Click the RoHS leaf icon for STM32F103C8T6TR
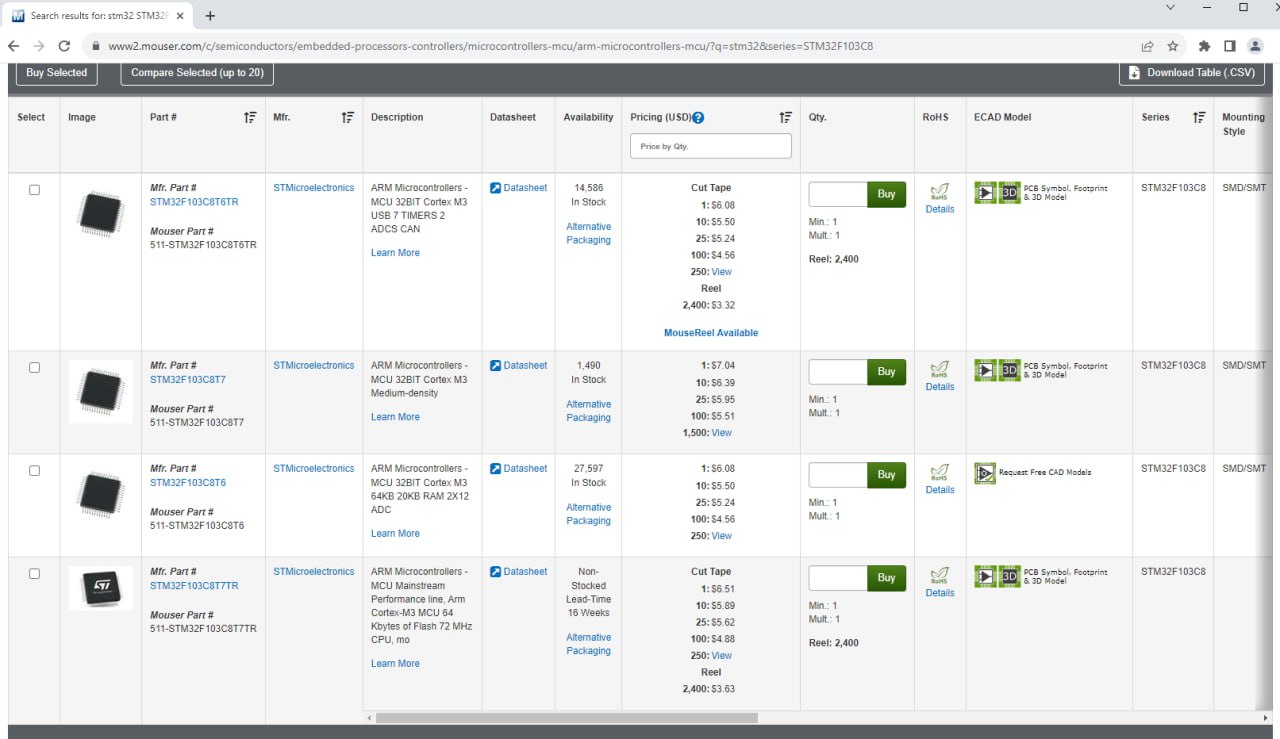This screenshot has width=1280, height=739. click(939, 191)
